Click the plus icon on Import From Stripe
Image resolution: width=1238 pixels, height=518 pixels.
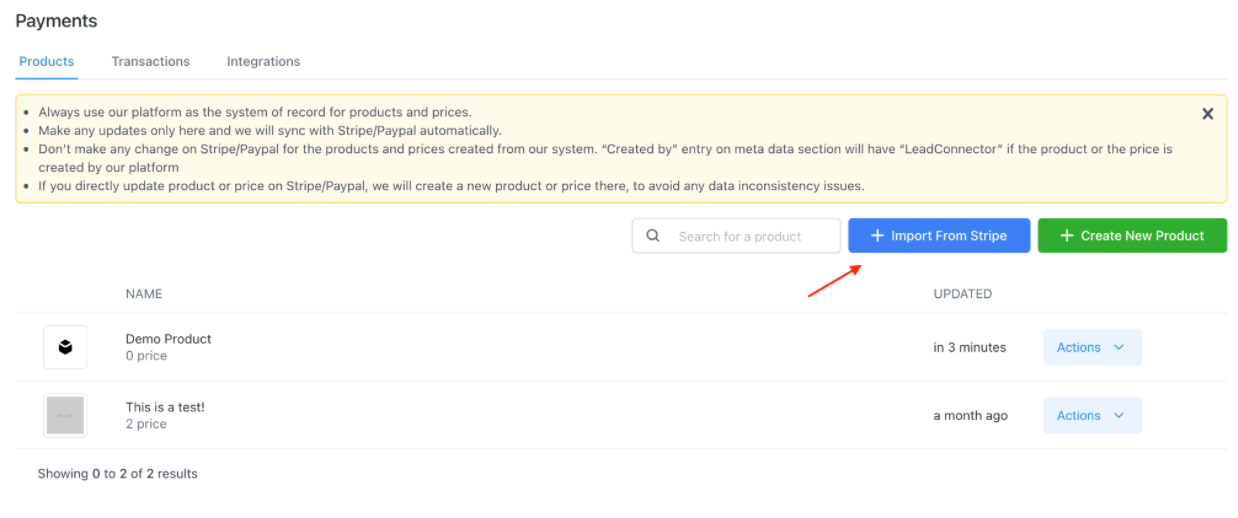click(877, 236)
